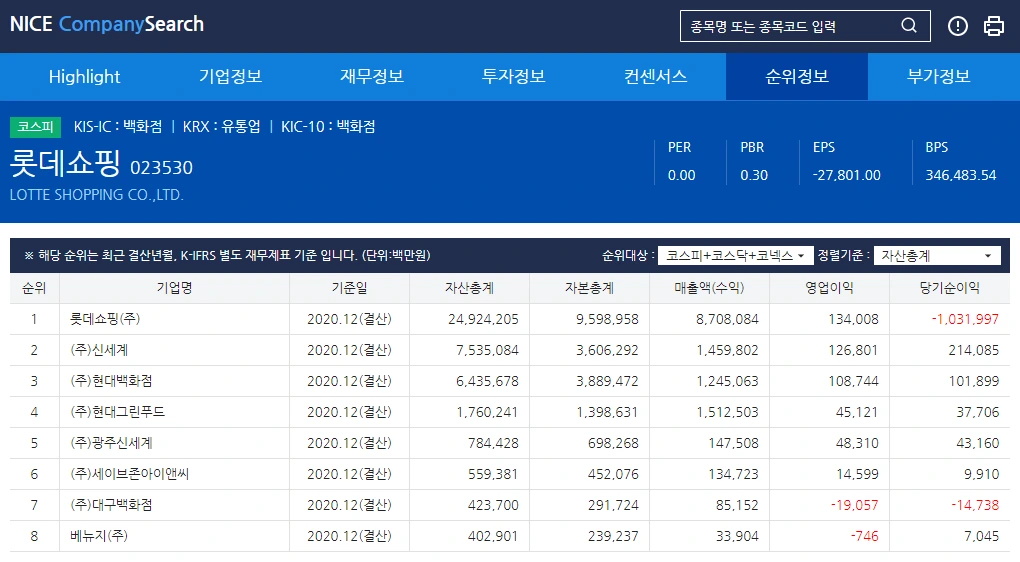
Task: Click the 기준일 column header
Action: tap(349, 288)
